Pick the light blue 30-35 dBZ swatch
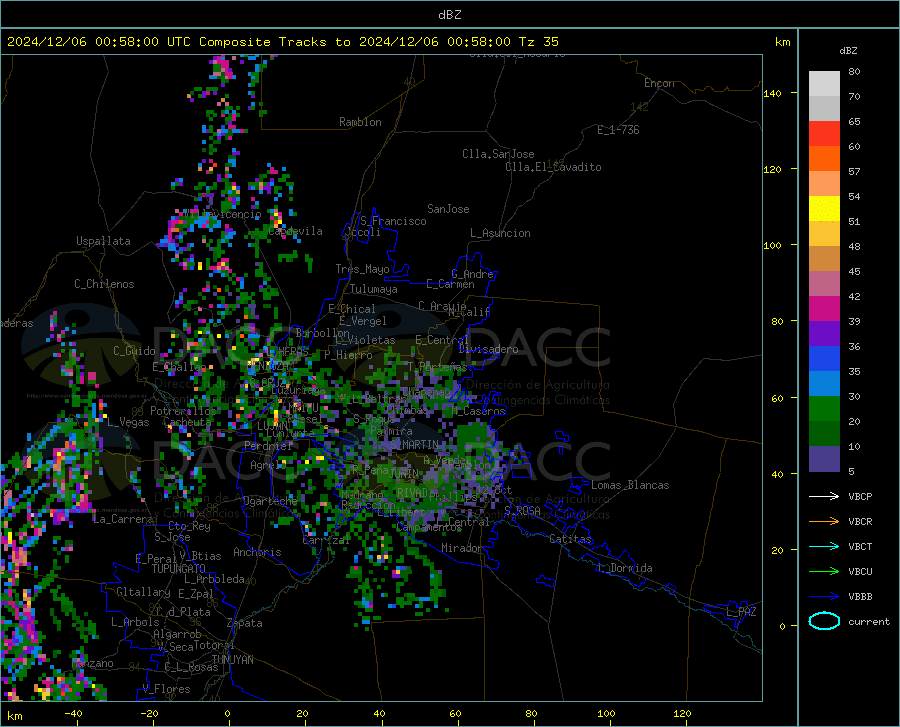Image resolution: width=900 pixels, height=727 pixels. click(x=824, y=384)
